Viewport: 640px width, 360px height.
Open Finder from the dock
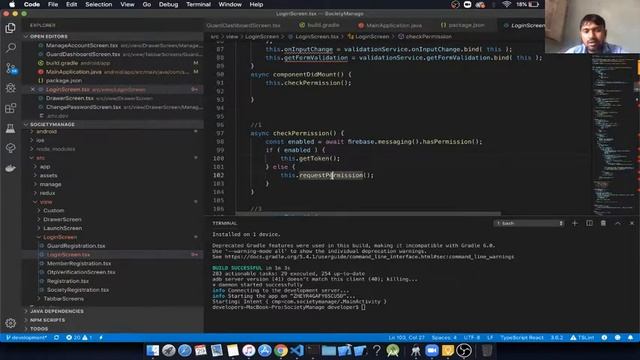pos(153,351)
